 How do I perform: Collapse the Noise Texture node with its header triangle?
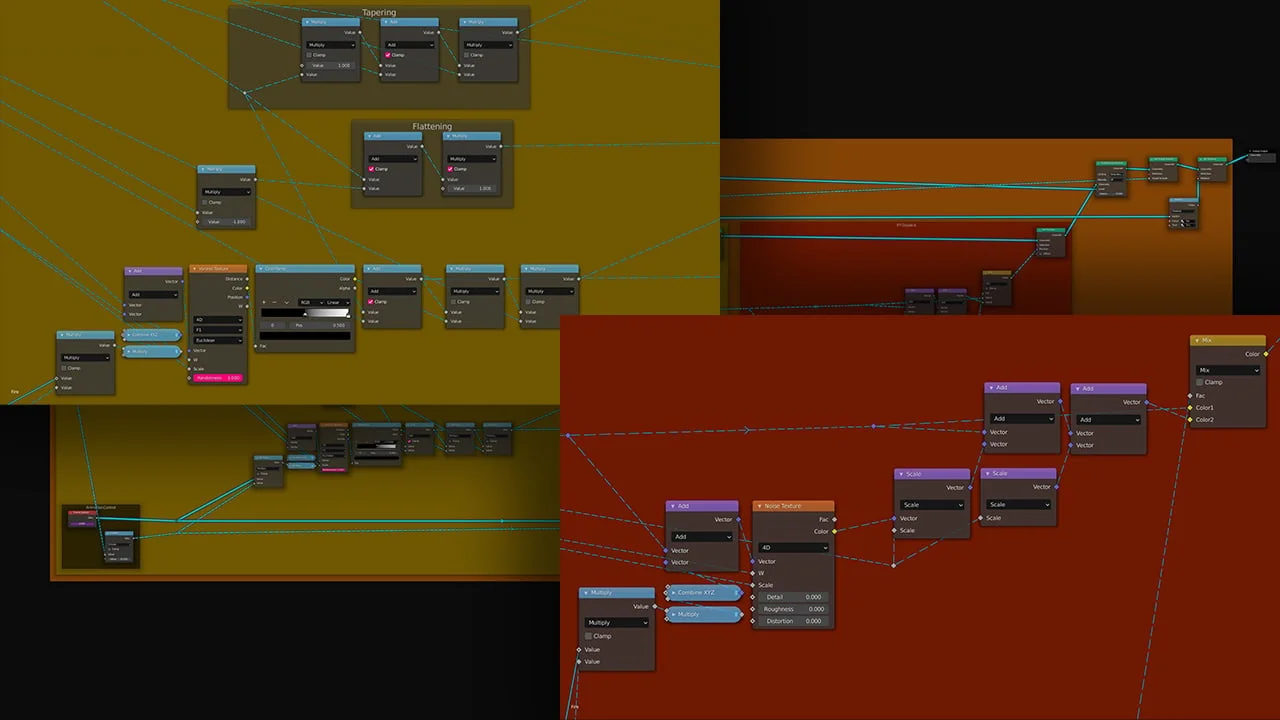tap(759, 506)
